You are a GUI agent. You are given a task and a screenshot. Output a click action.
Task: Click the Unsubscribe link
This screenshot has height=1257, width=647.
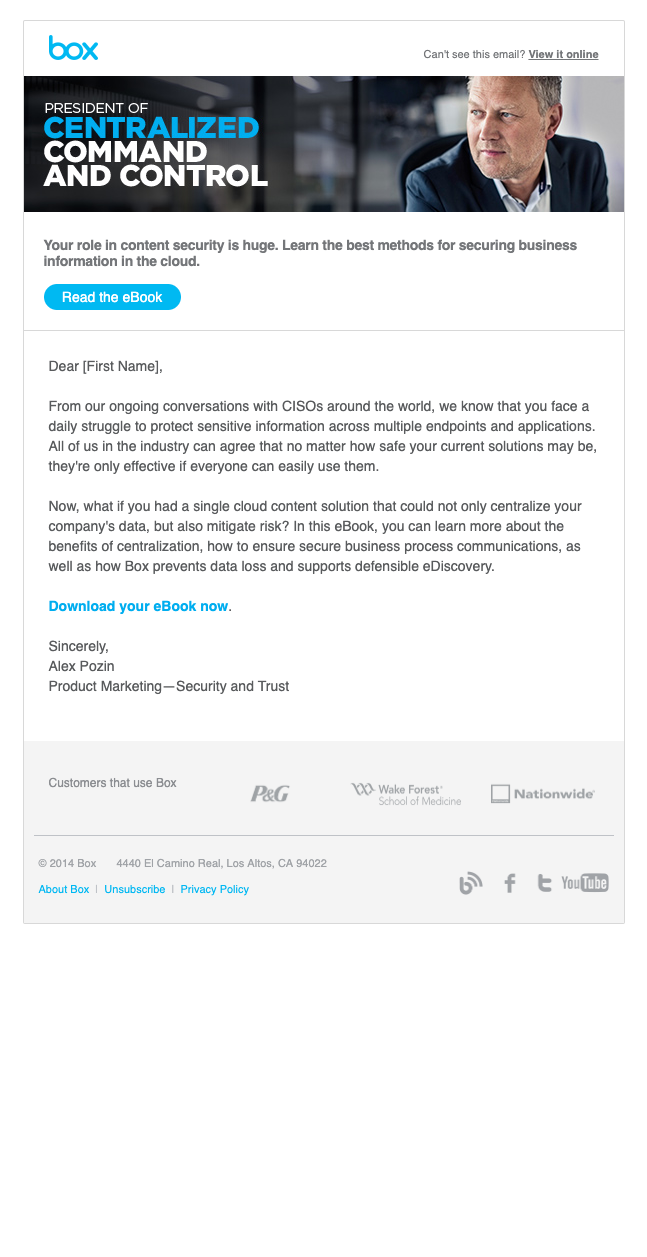(135, 889)
